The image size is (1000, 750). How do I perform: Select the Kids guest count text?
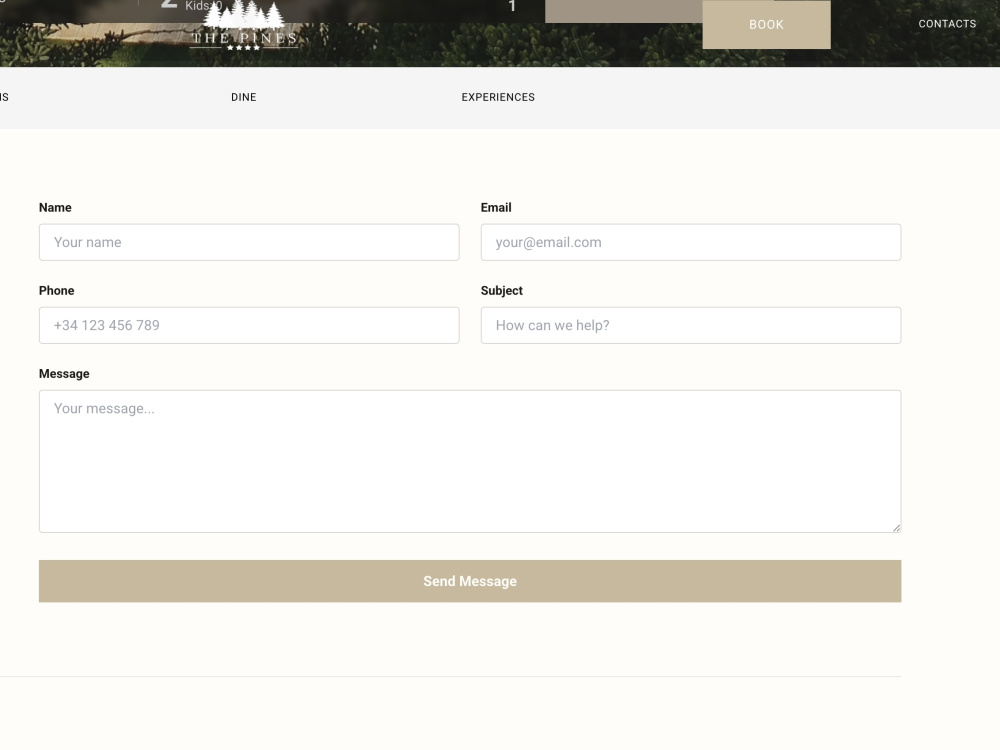203,6
